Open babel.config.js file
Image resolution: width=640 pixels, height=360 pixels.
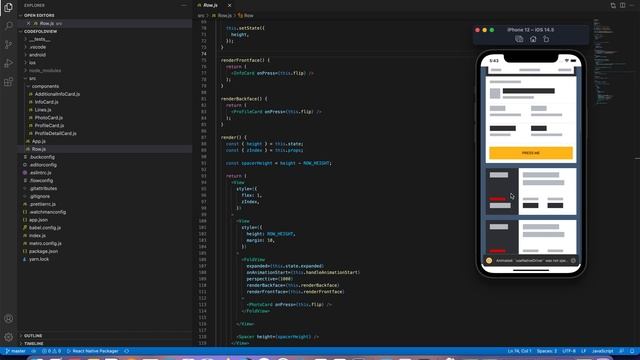[45, 228]
